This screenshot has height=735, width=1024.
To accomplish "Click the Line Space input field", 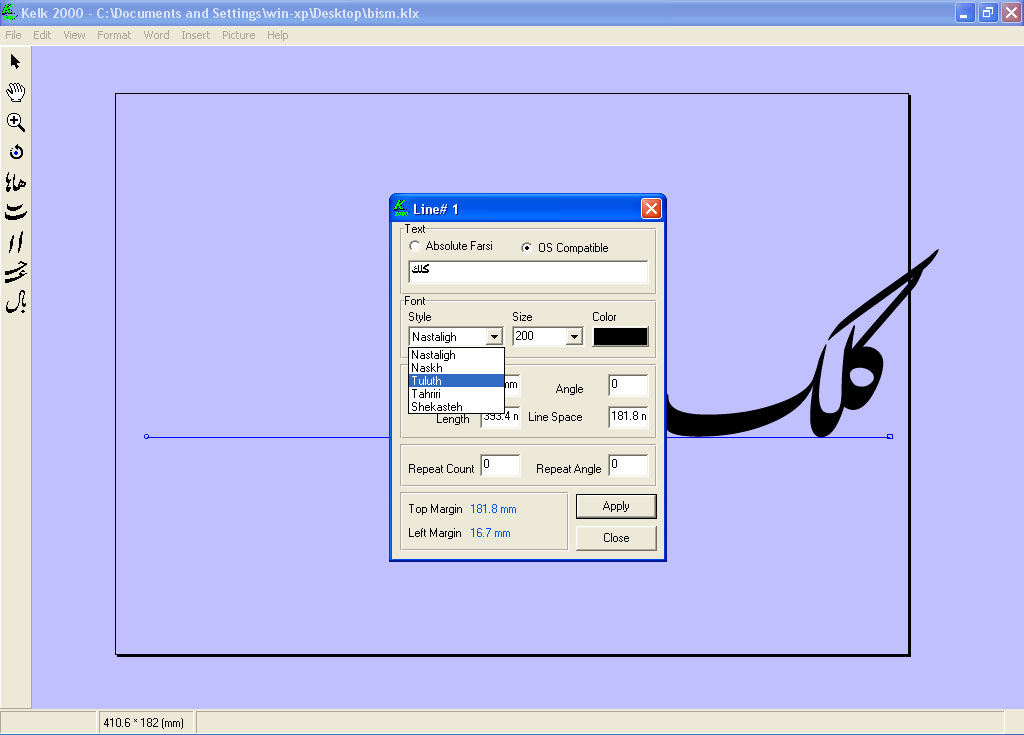I will (628, 416).
